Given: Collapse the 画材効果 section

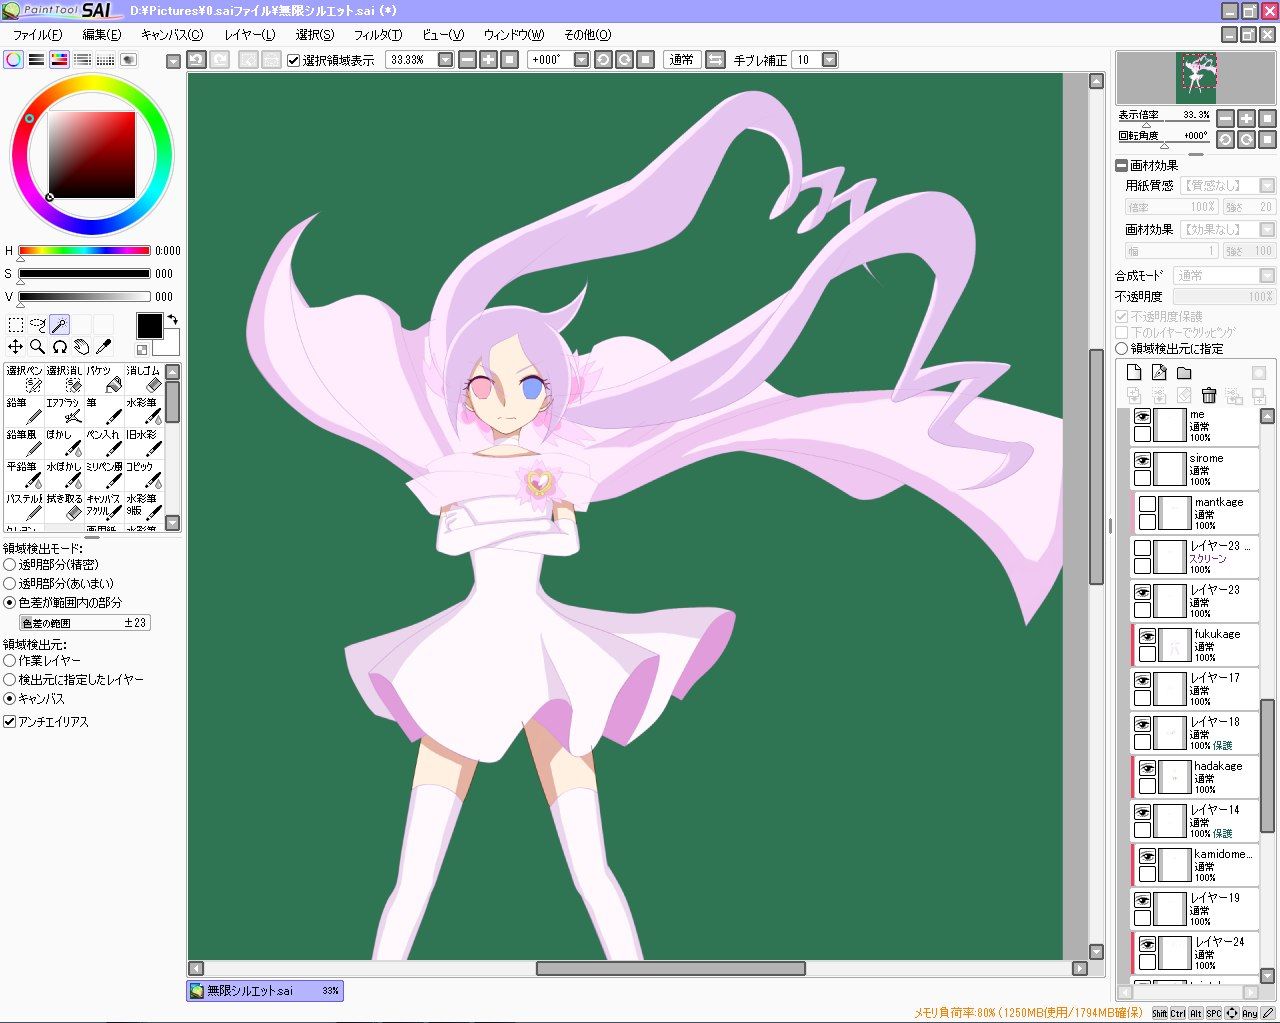Looking at the screenshot, I should 1122,165.
